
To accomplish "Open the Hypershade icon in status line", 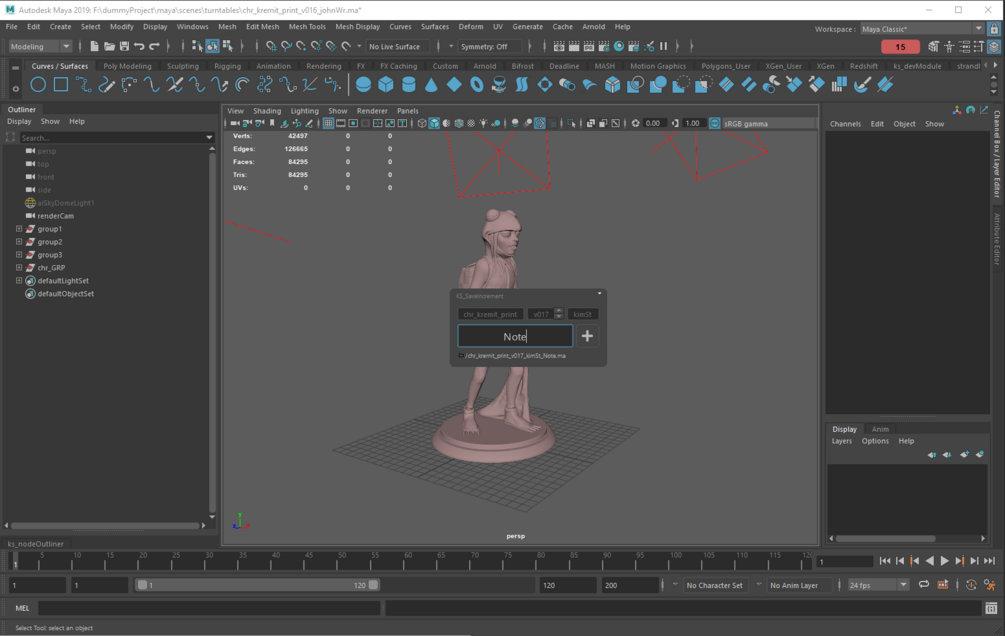I will pyautogui.click(x=619, y=46).
